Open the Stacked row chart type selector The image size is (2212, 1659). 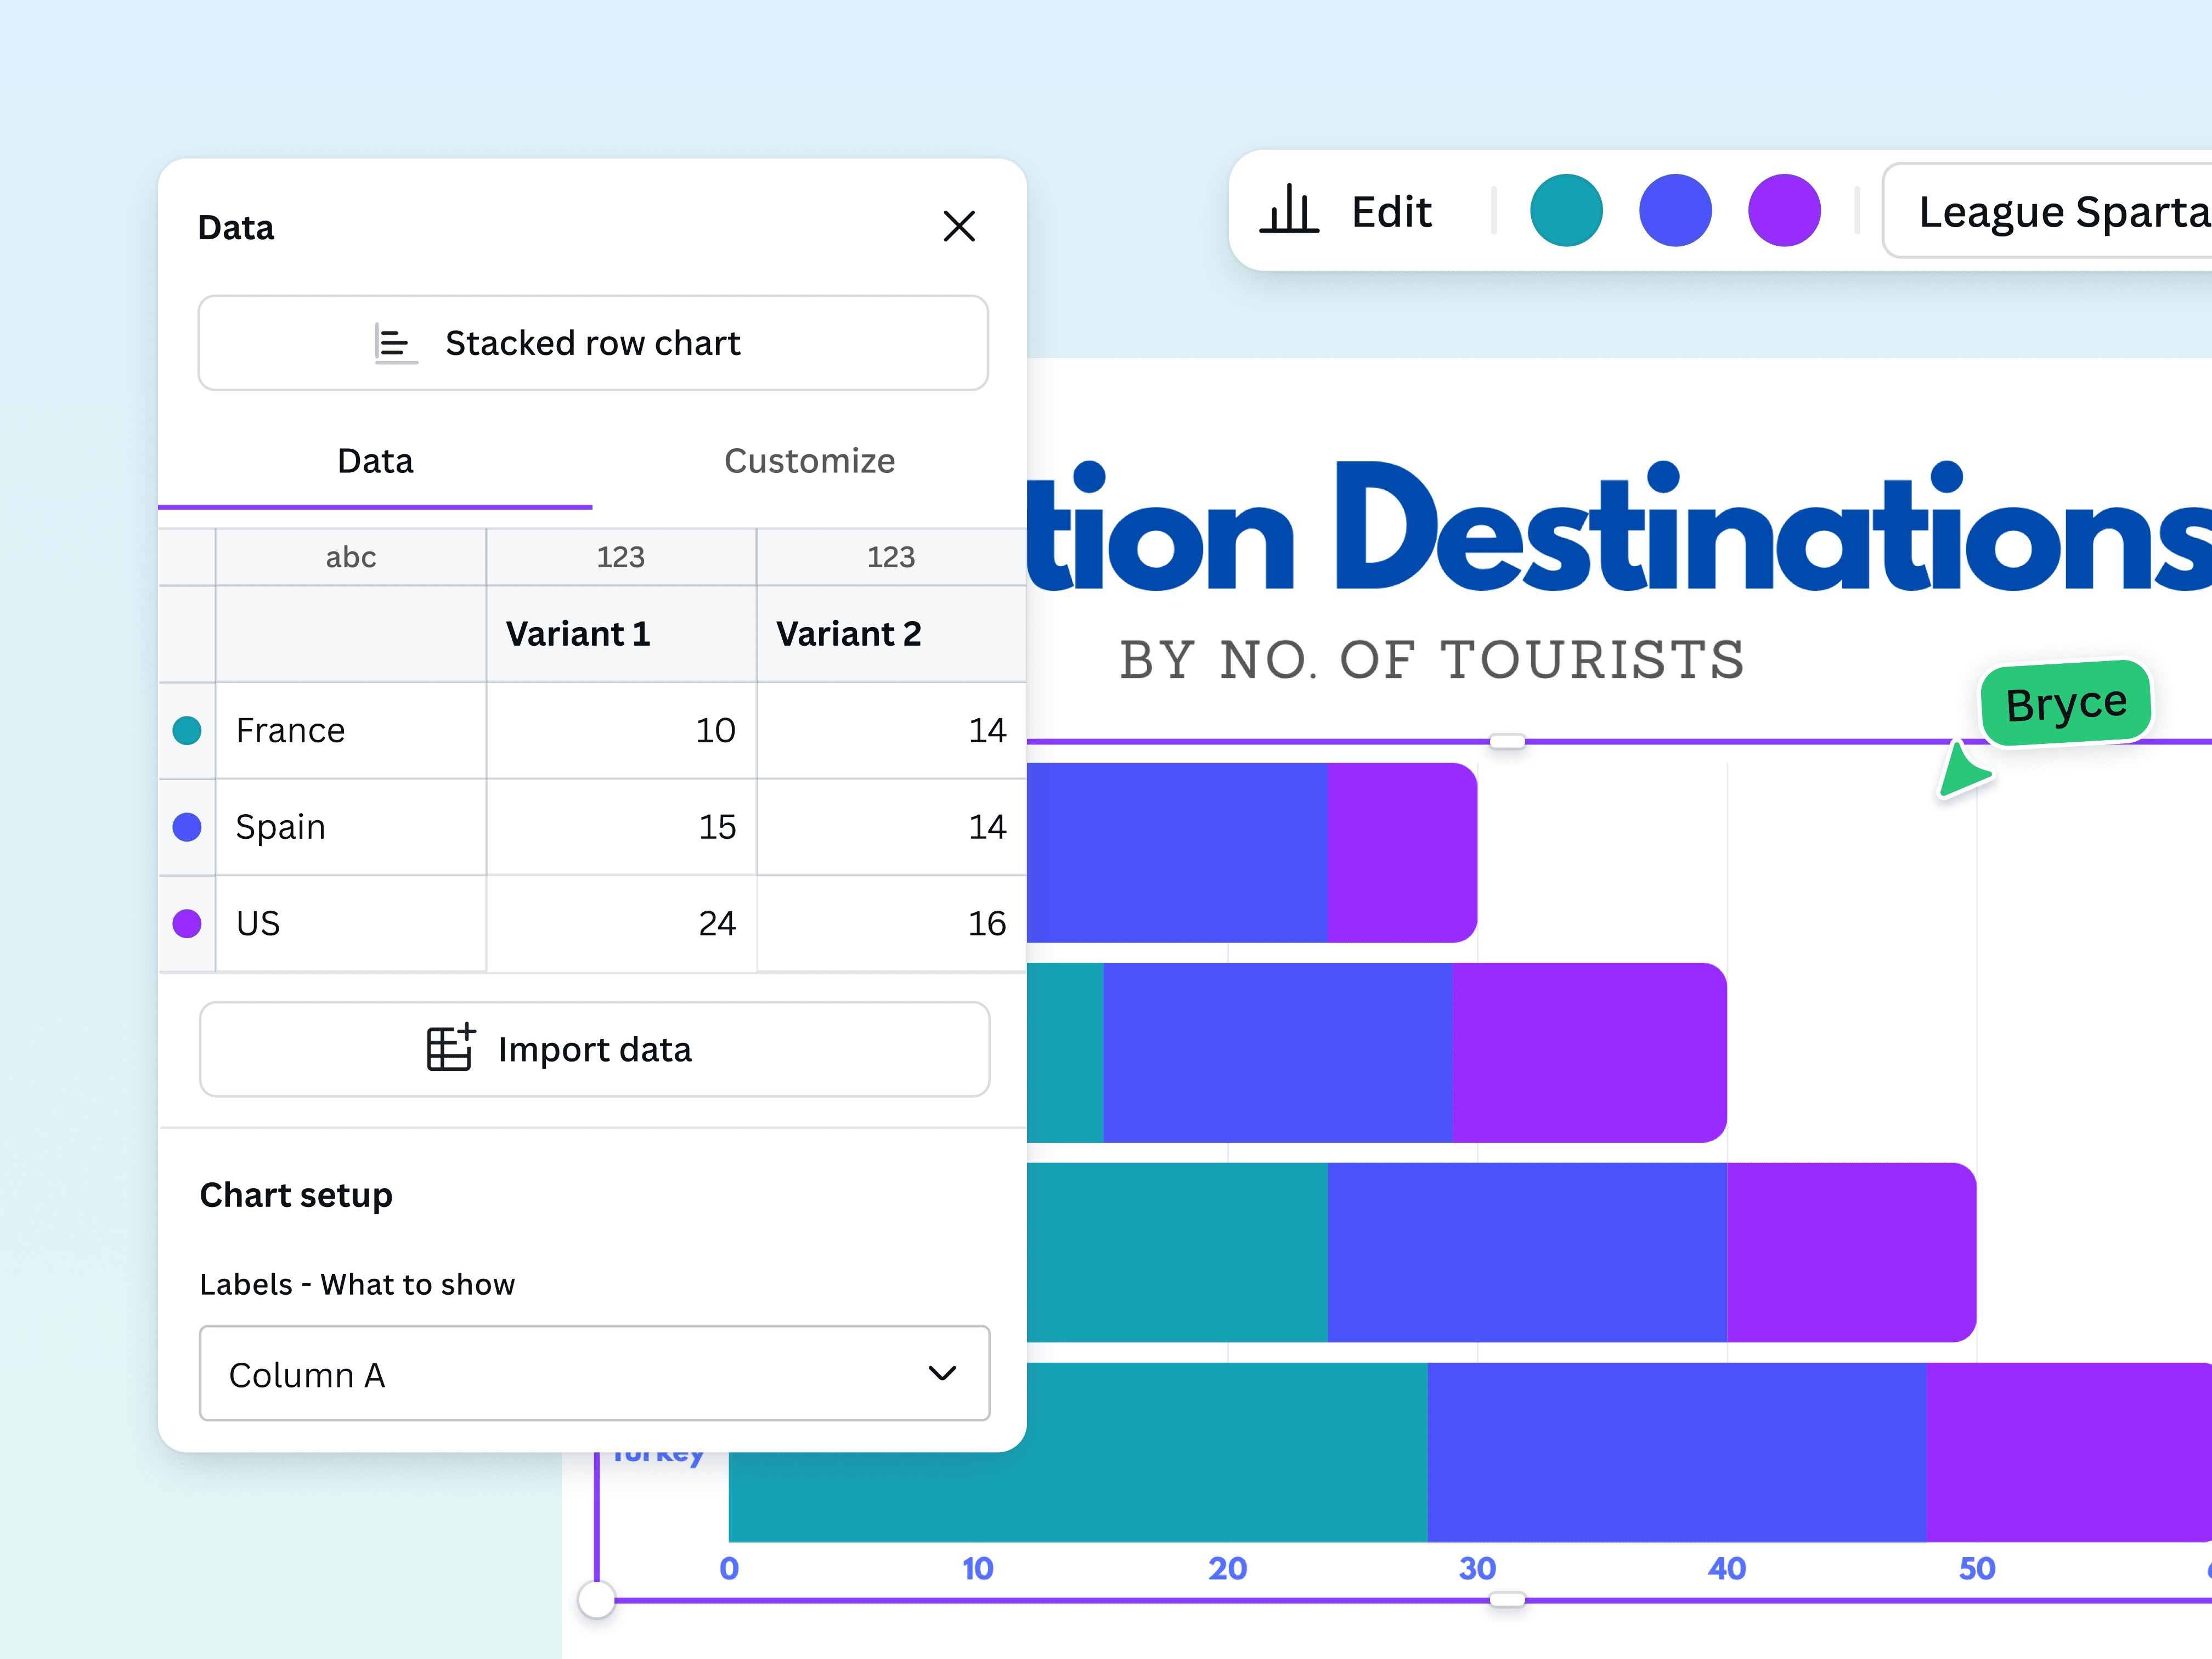click(593, 343)
